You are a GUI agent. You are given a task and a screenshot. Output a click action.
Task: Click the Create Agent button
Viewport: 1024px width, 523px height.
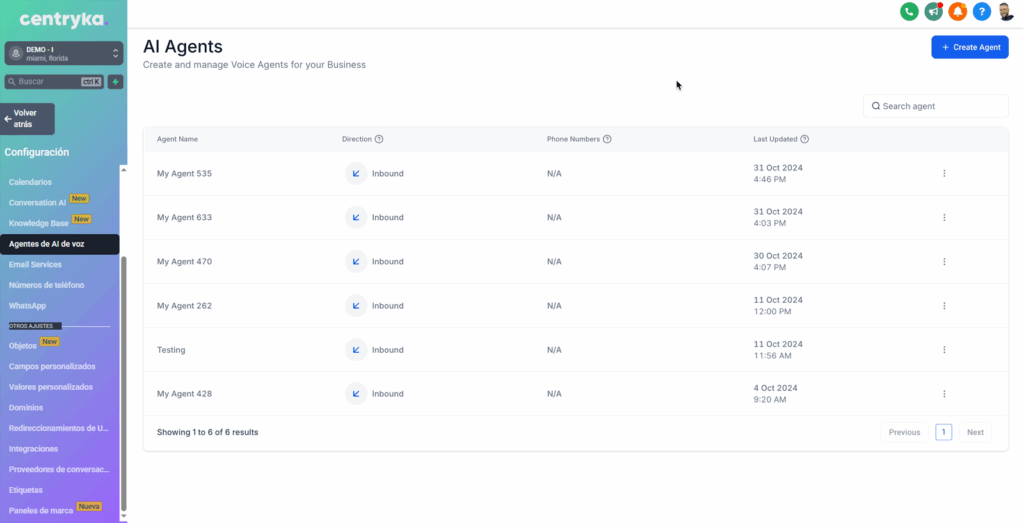[x=969, y=47]
